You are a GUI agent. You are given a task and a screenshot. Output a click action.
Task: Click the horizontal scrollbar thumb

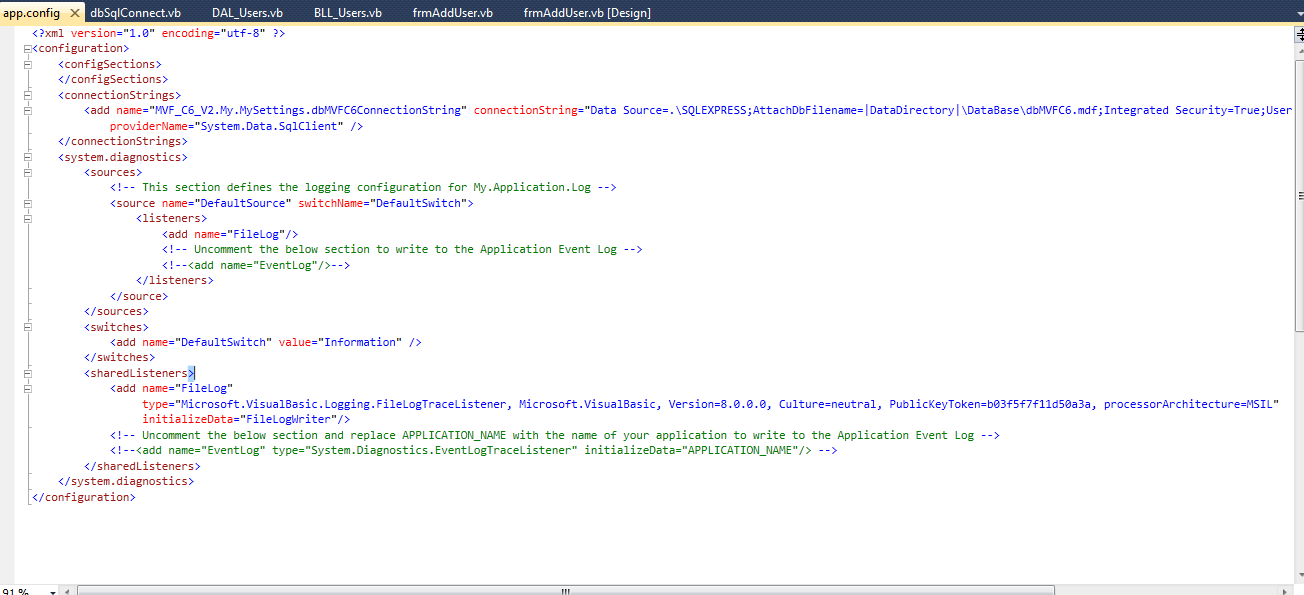[565, 591]
